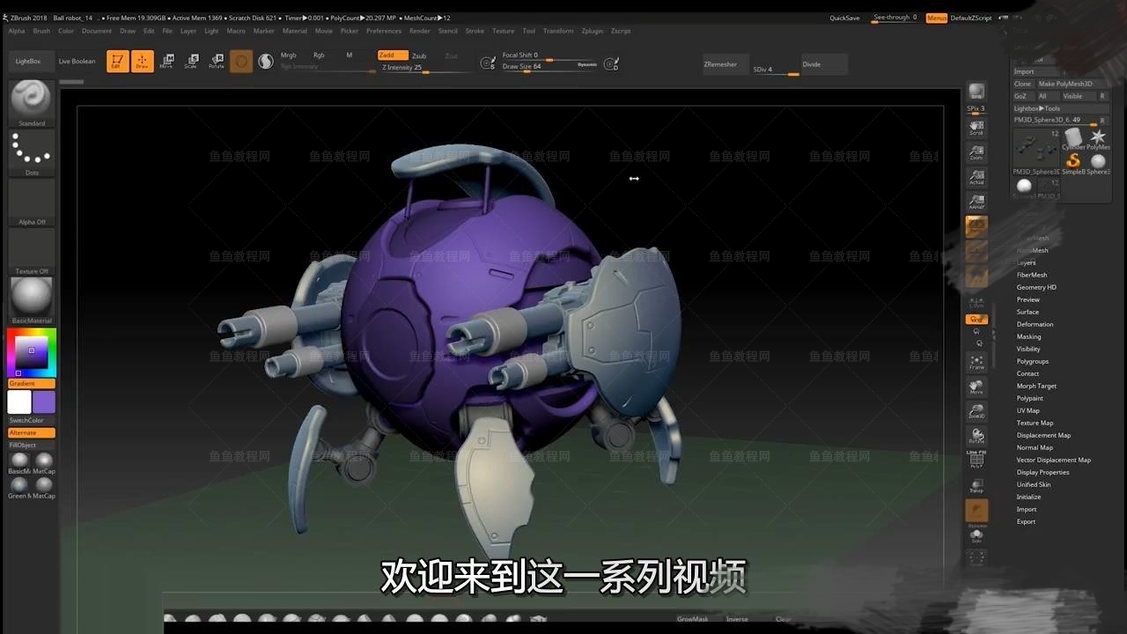The height and width of the screenshot is (634, 1127).
Task: Open the Material menu
Action: pyautogui.click(x=295, y=31)
